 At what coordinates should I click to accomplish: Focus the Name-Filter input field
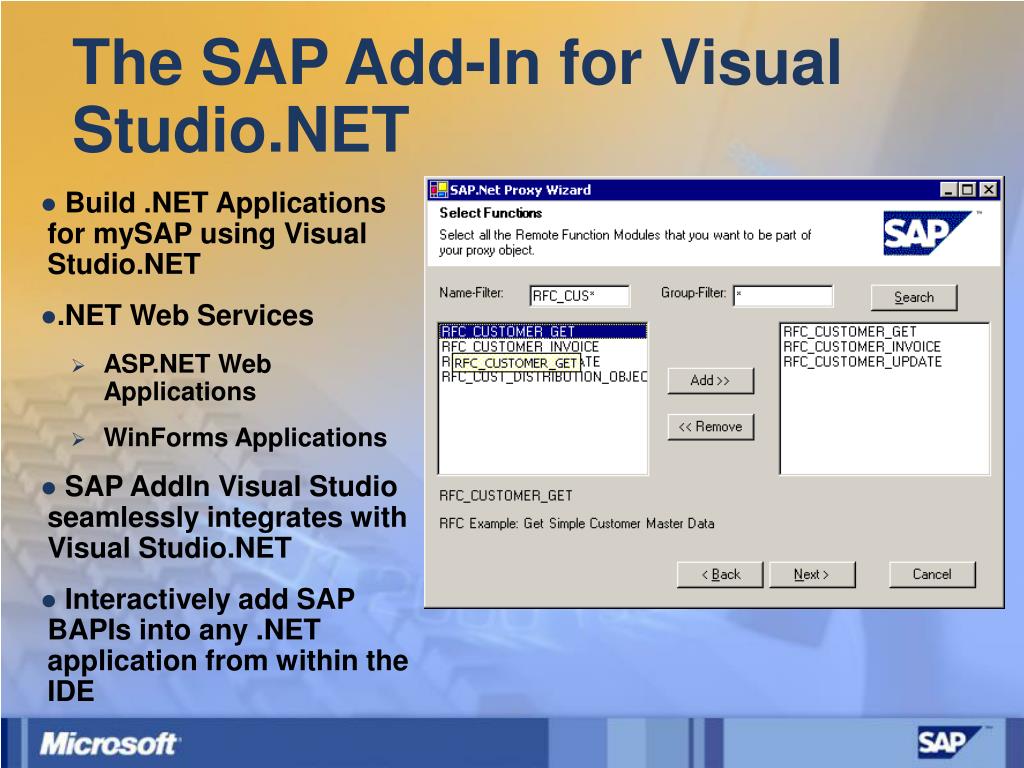pyautogui.click(x=579, y=296)
